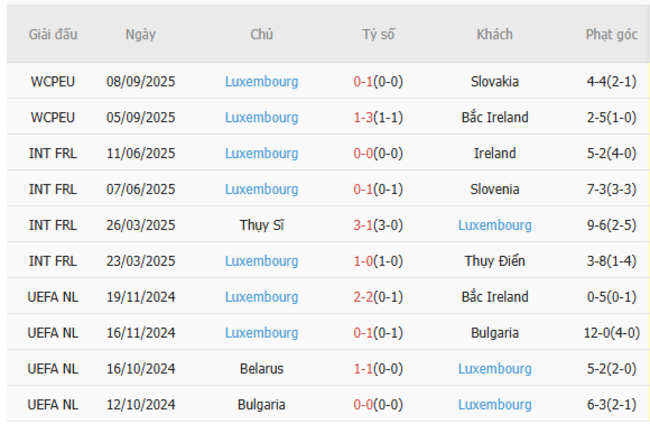Open the Luxembourg link in the 16/11/2024 row
This screenshot has height=433, width=650.
(x=261, y=332)
